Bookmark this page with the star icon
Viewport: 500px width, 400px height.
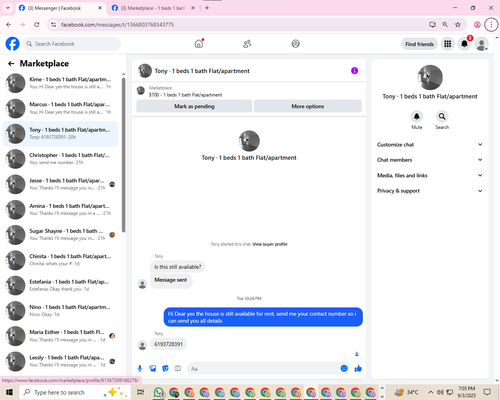point(458,25)
